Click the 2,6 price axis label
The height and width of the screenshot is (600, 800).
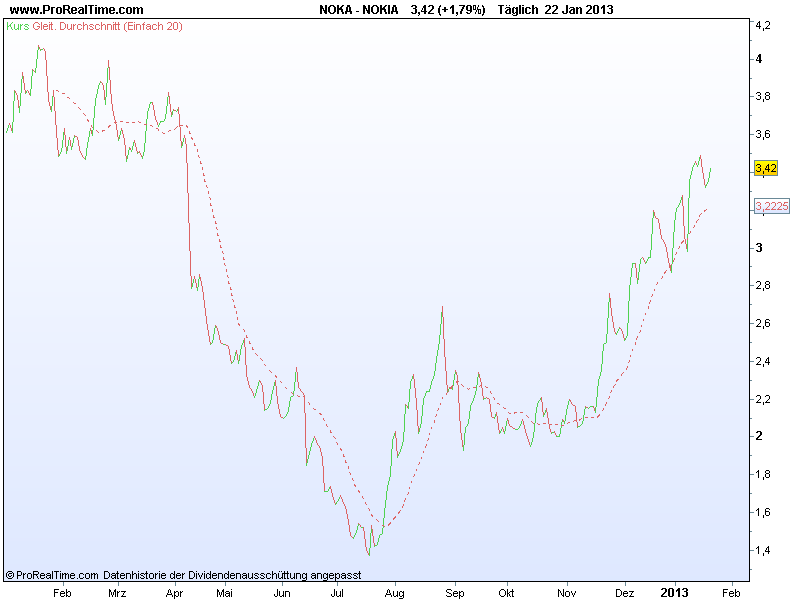click(763, 323)
